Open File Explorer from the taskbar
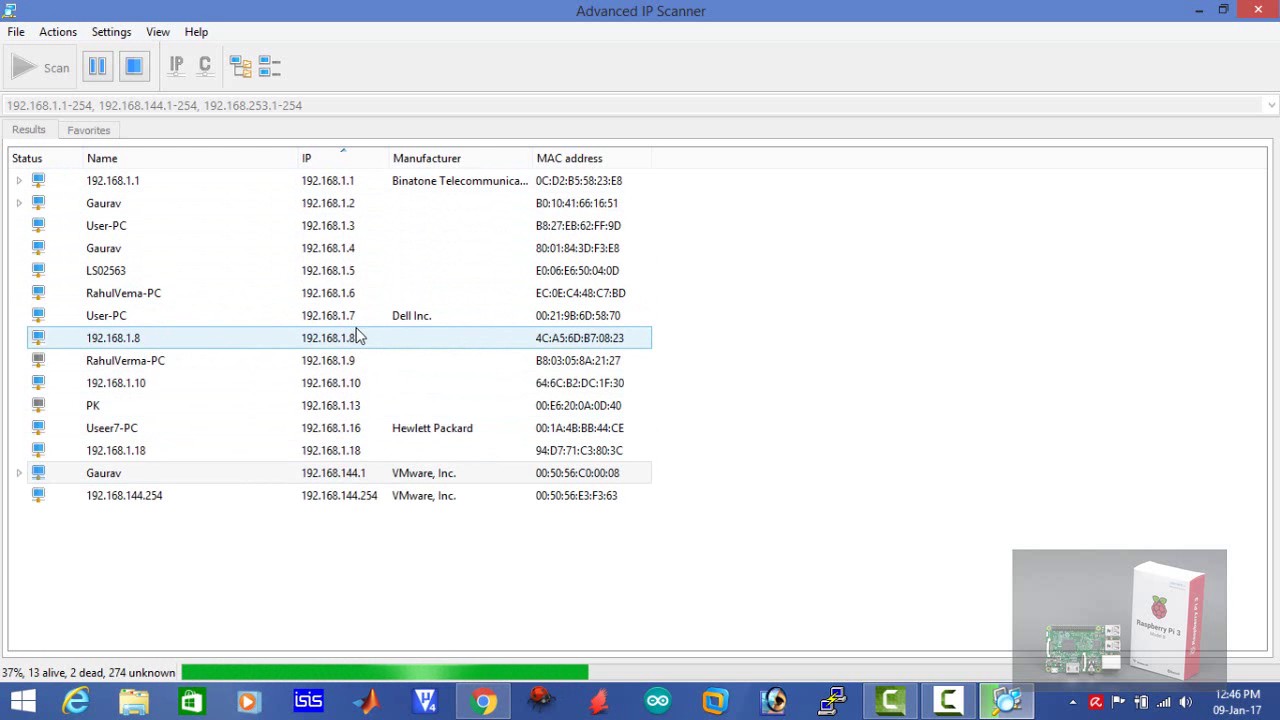The image size is (1280, 720). click(x=134, y=702)
